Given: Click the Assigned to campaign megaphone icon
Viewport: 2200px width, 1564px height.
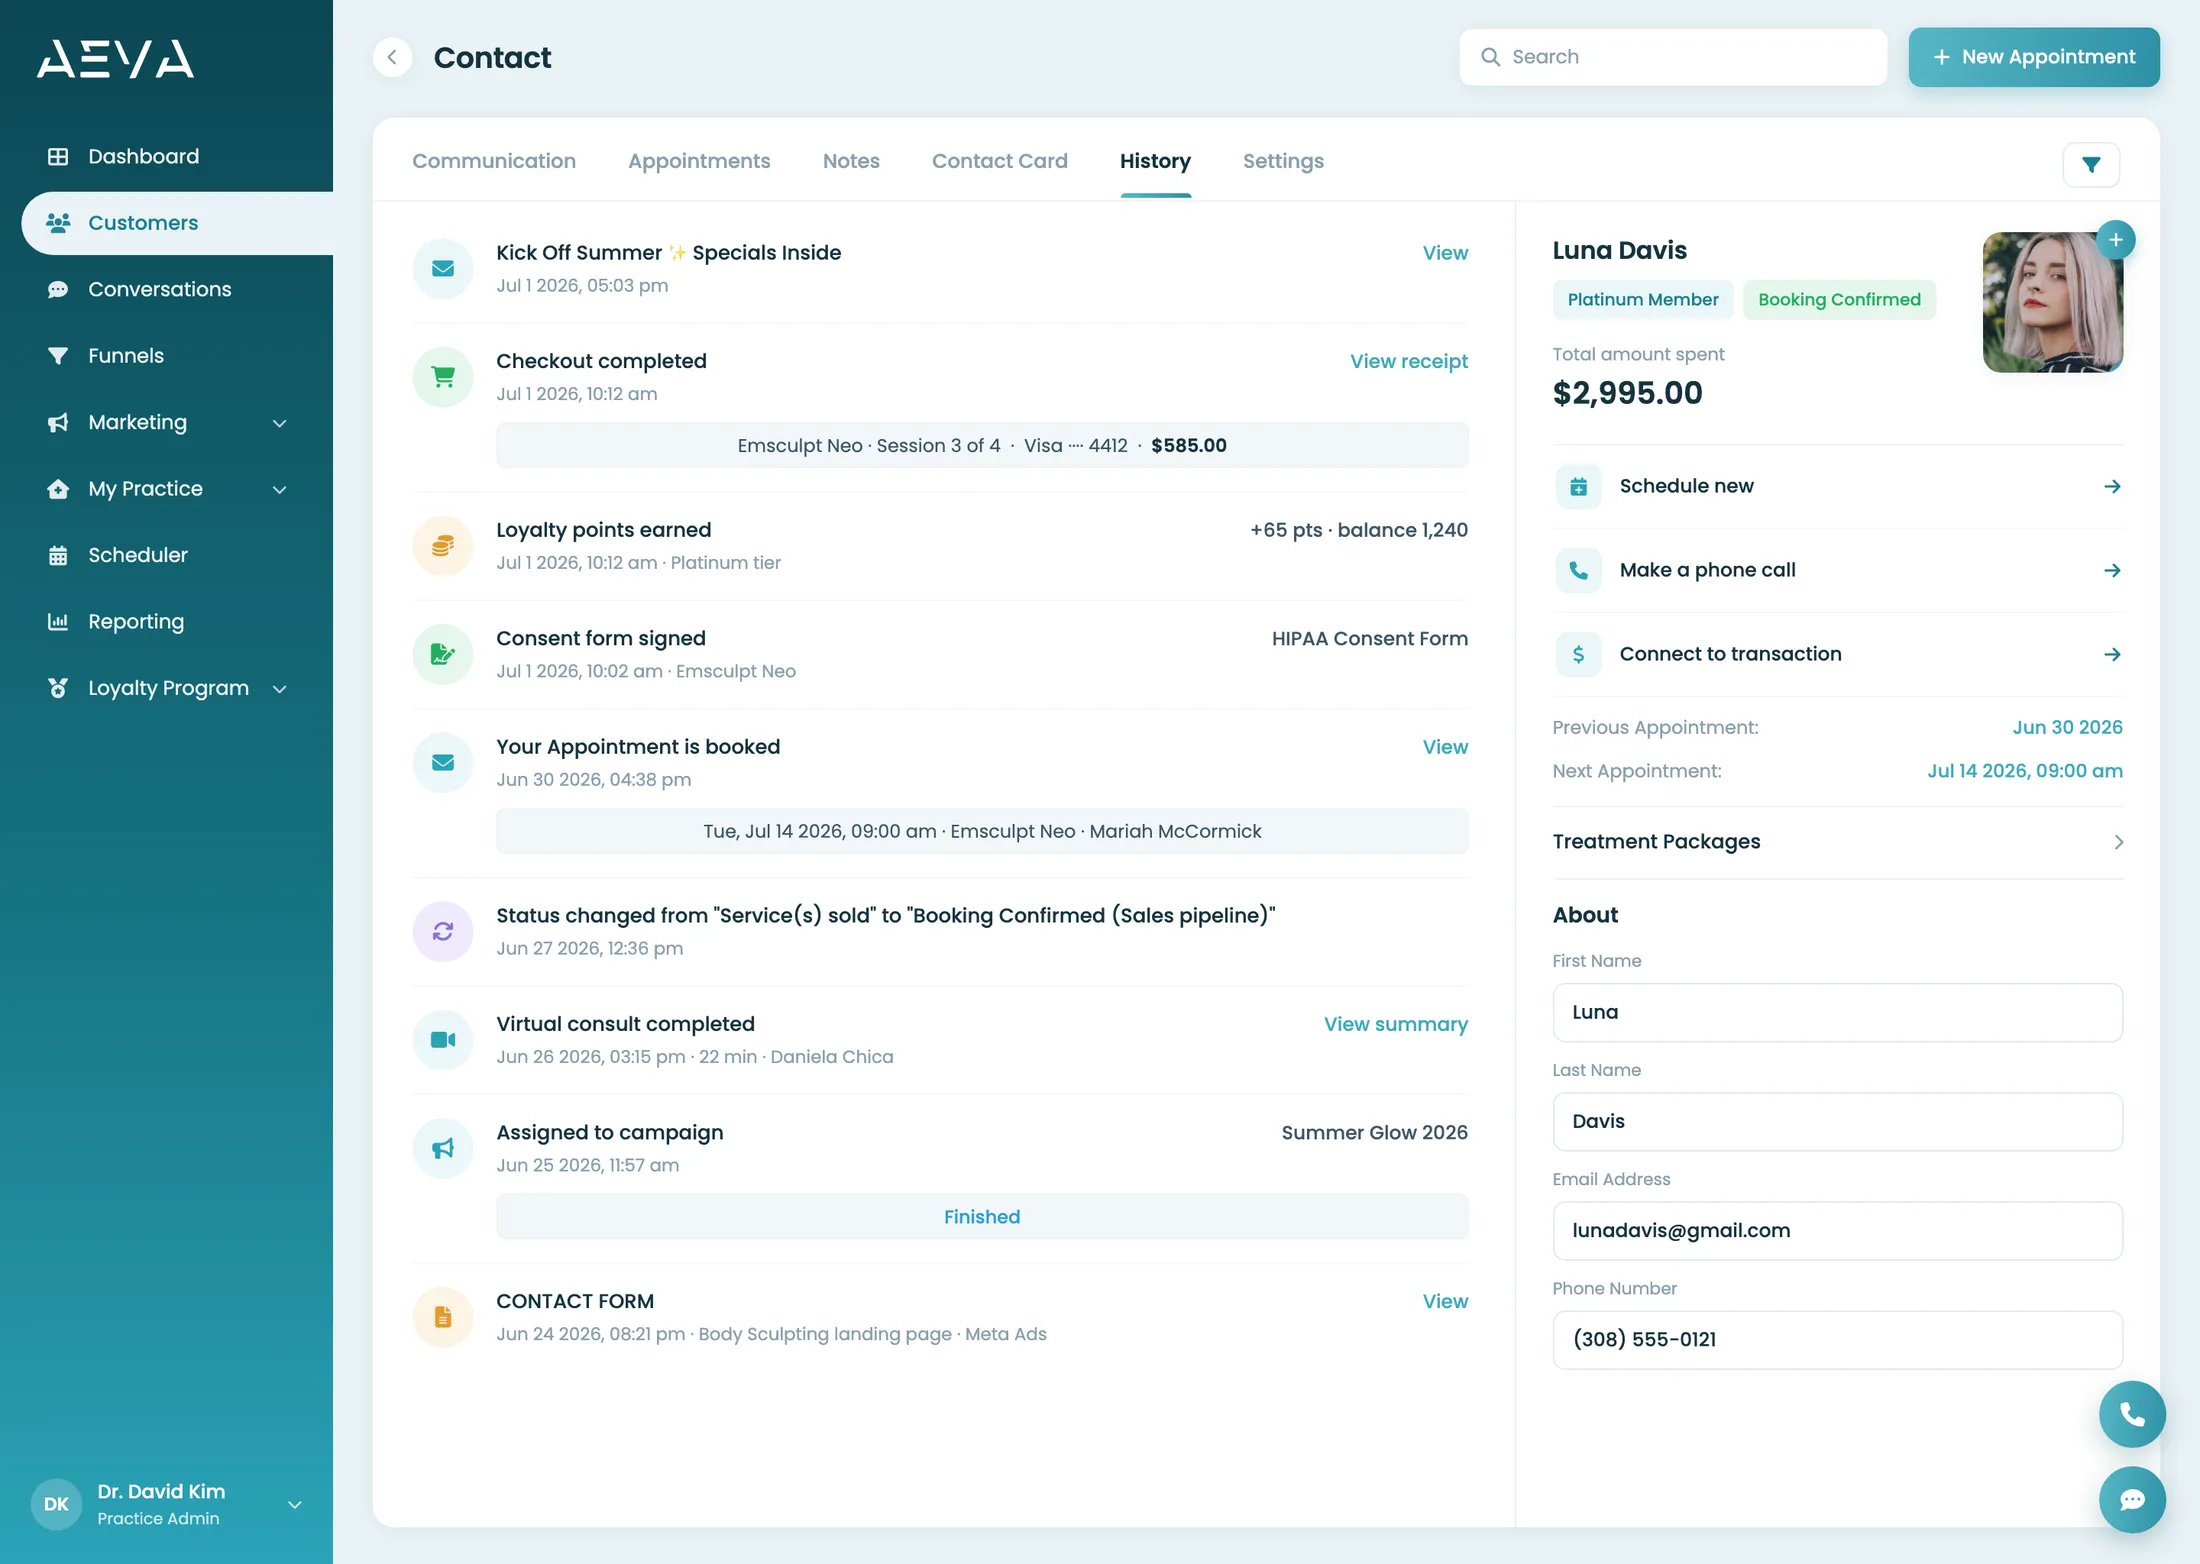Looking at the screenshot, I should pos(443,1148).
